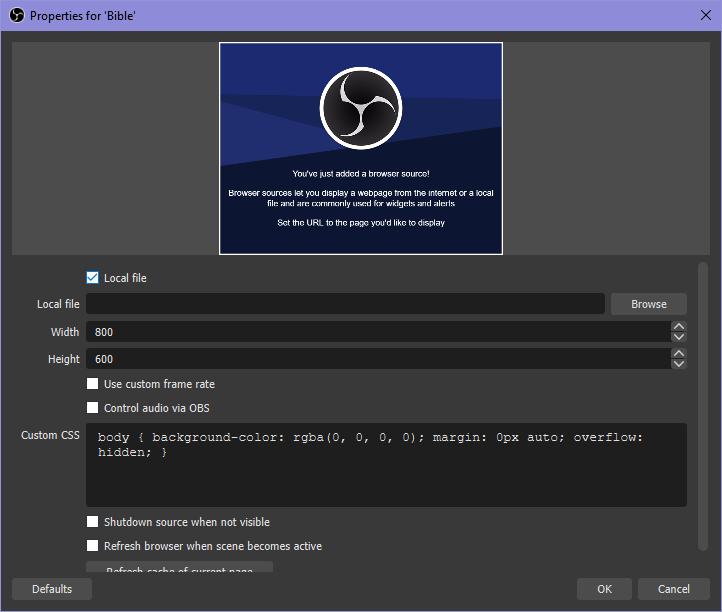The width and height of the screenshot is (722, 612).
Task: Browse for a local file
Action: tap(648, 304)
